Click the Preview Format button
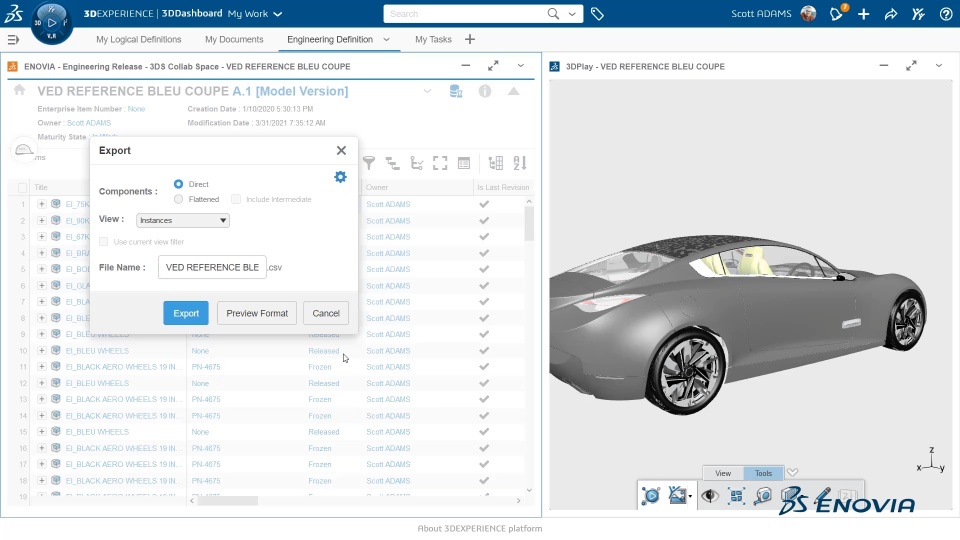This screenshot has width=960, height=540. pyautogui.click(x=257, y=313)
